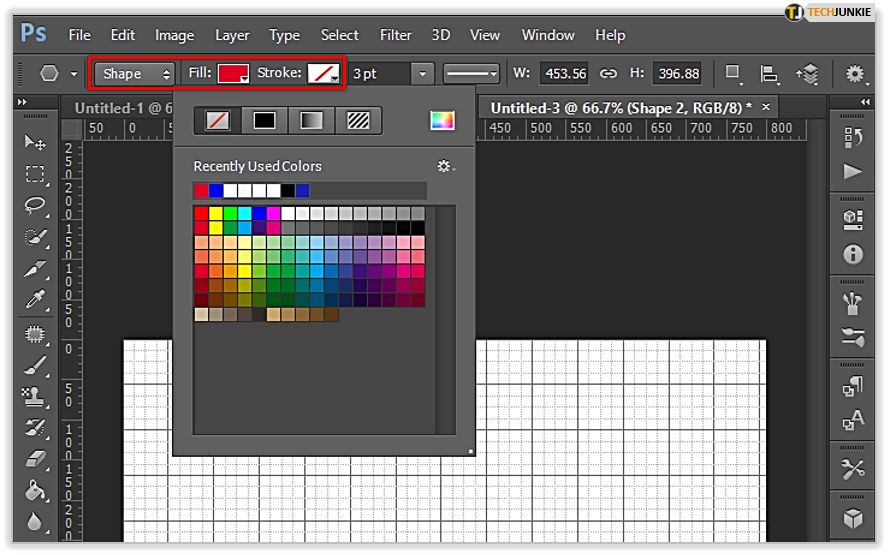Open the 3D menu
The image size is (888, 555).
[441, 35]
